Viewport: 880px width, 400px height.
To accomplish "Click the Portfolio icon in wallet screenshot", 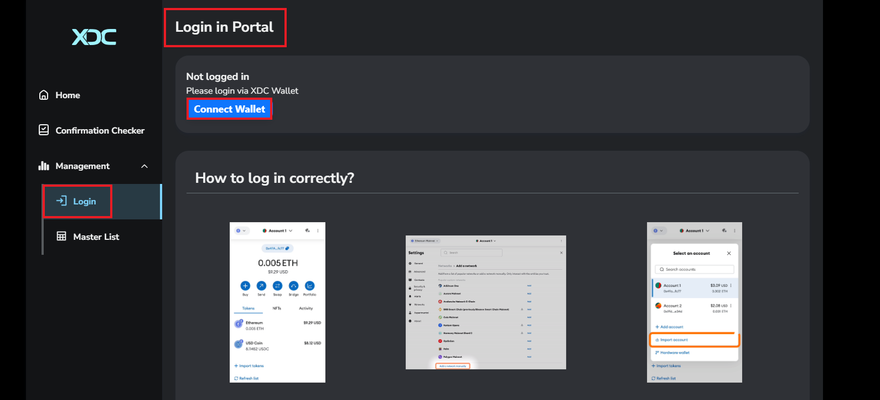I will tap(309, 286).
